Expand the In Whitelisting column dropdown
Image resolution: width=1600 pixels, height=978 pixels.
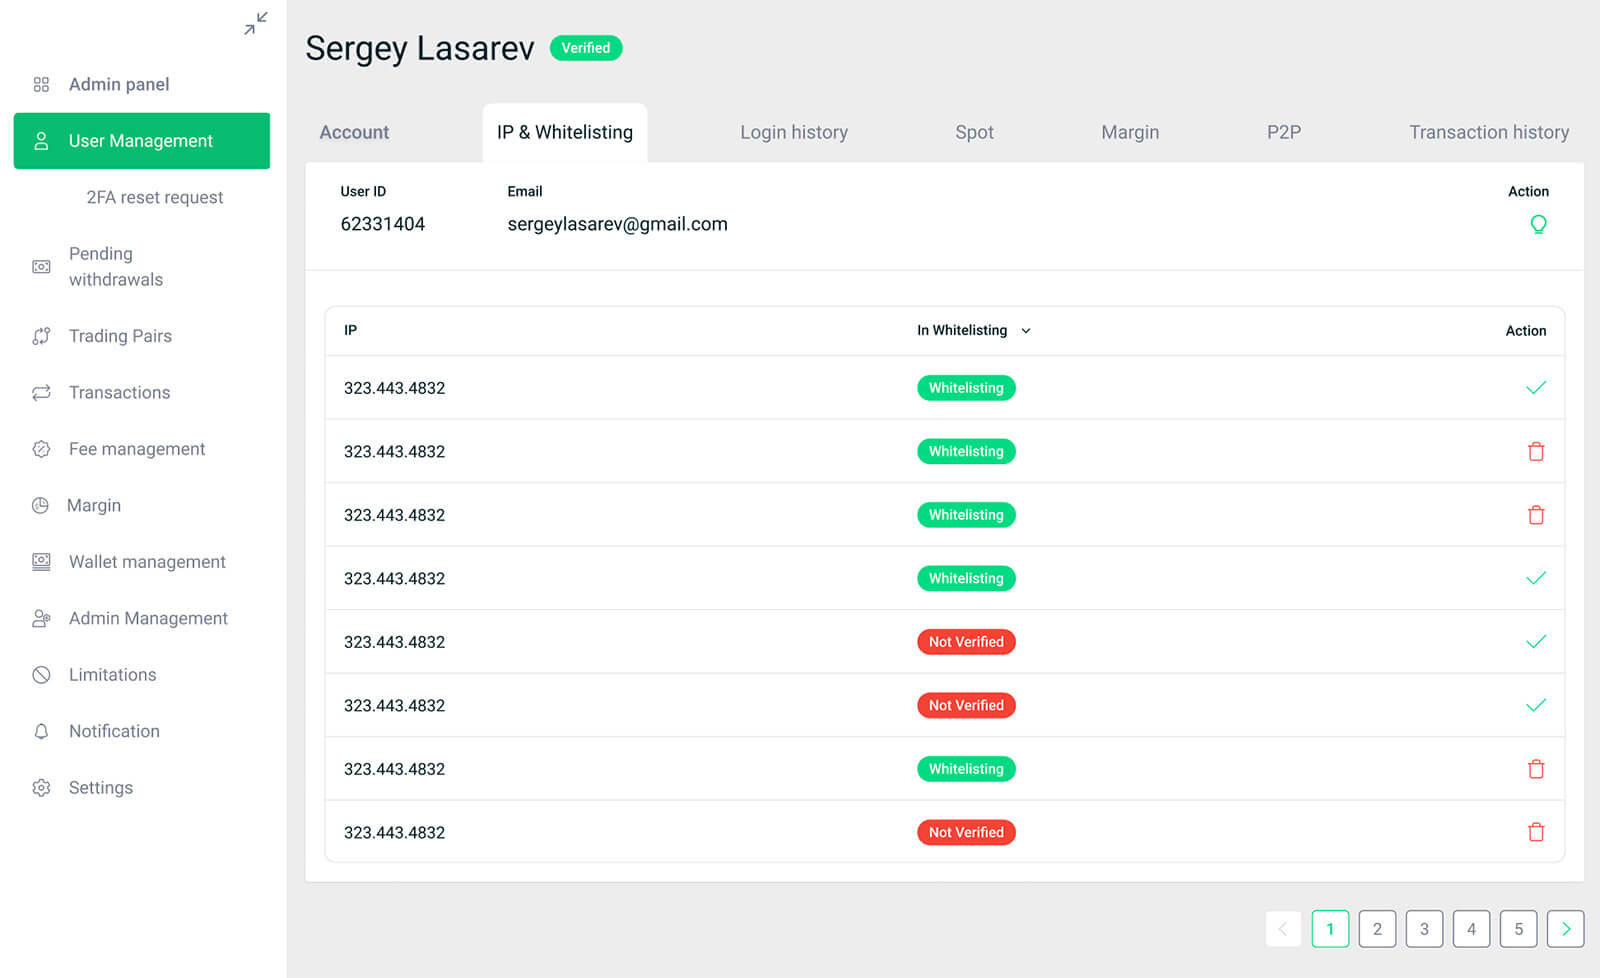(1026, 331)
